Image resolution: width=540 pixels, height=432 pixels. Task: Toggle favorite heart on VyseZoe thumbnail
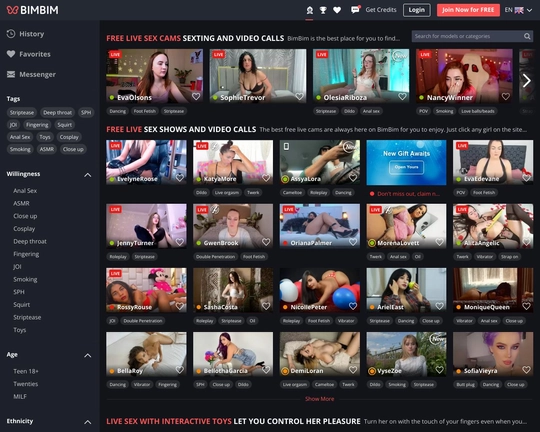[439, 370]
